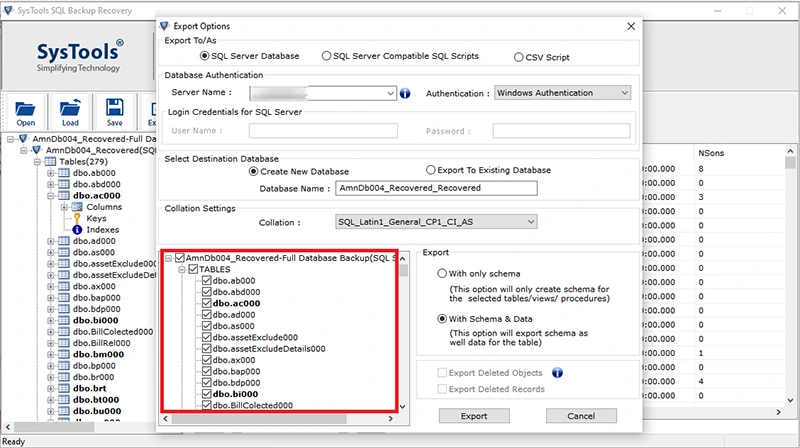Screen dimensions: 800x448
Task: Select dbo.assetExcludeDetails000 in export tree
Action: [269, 349]
